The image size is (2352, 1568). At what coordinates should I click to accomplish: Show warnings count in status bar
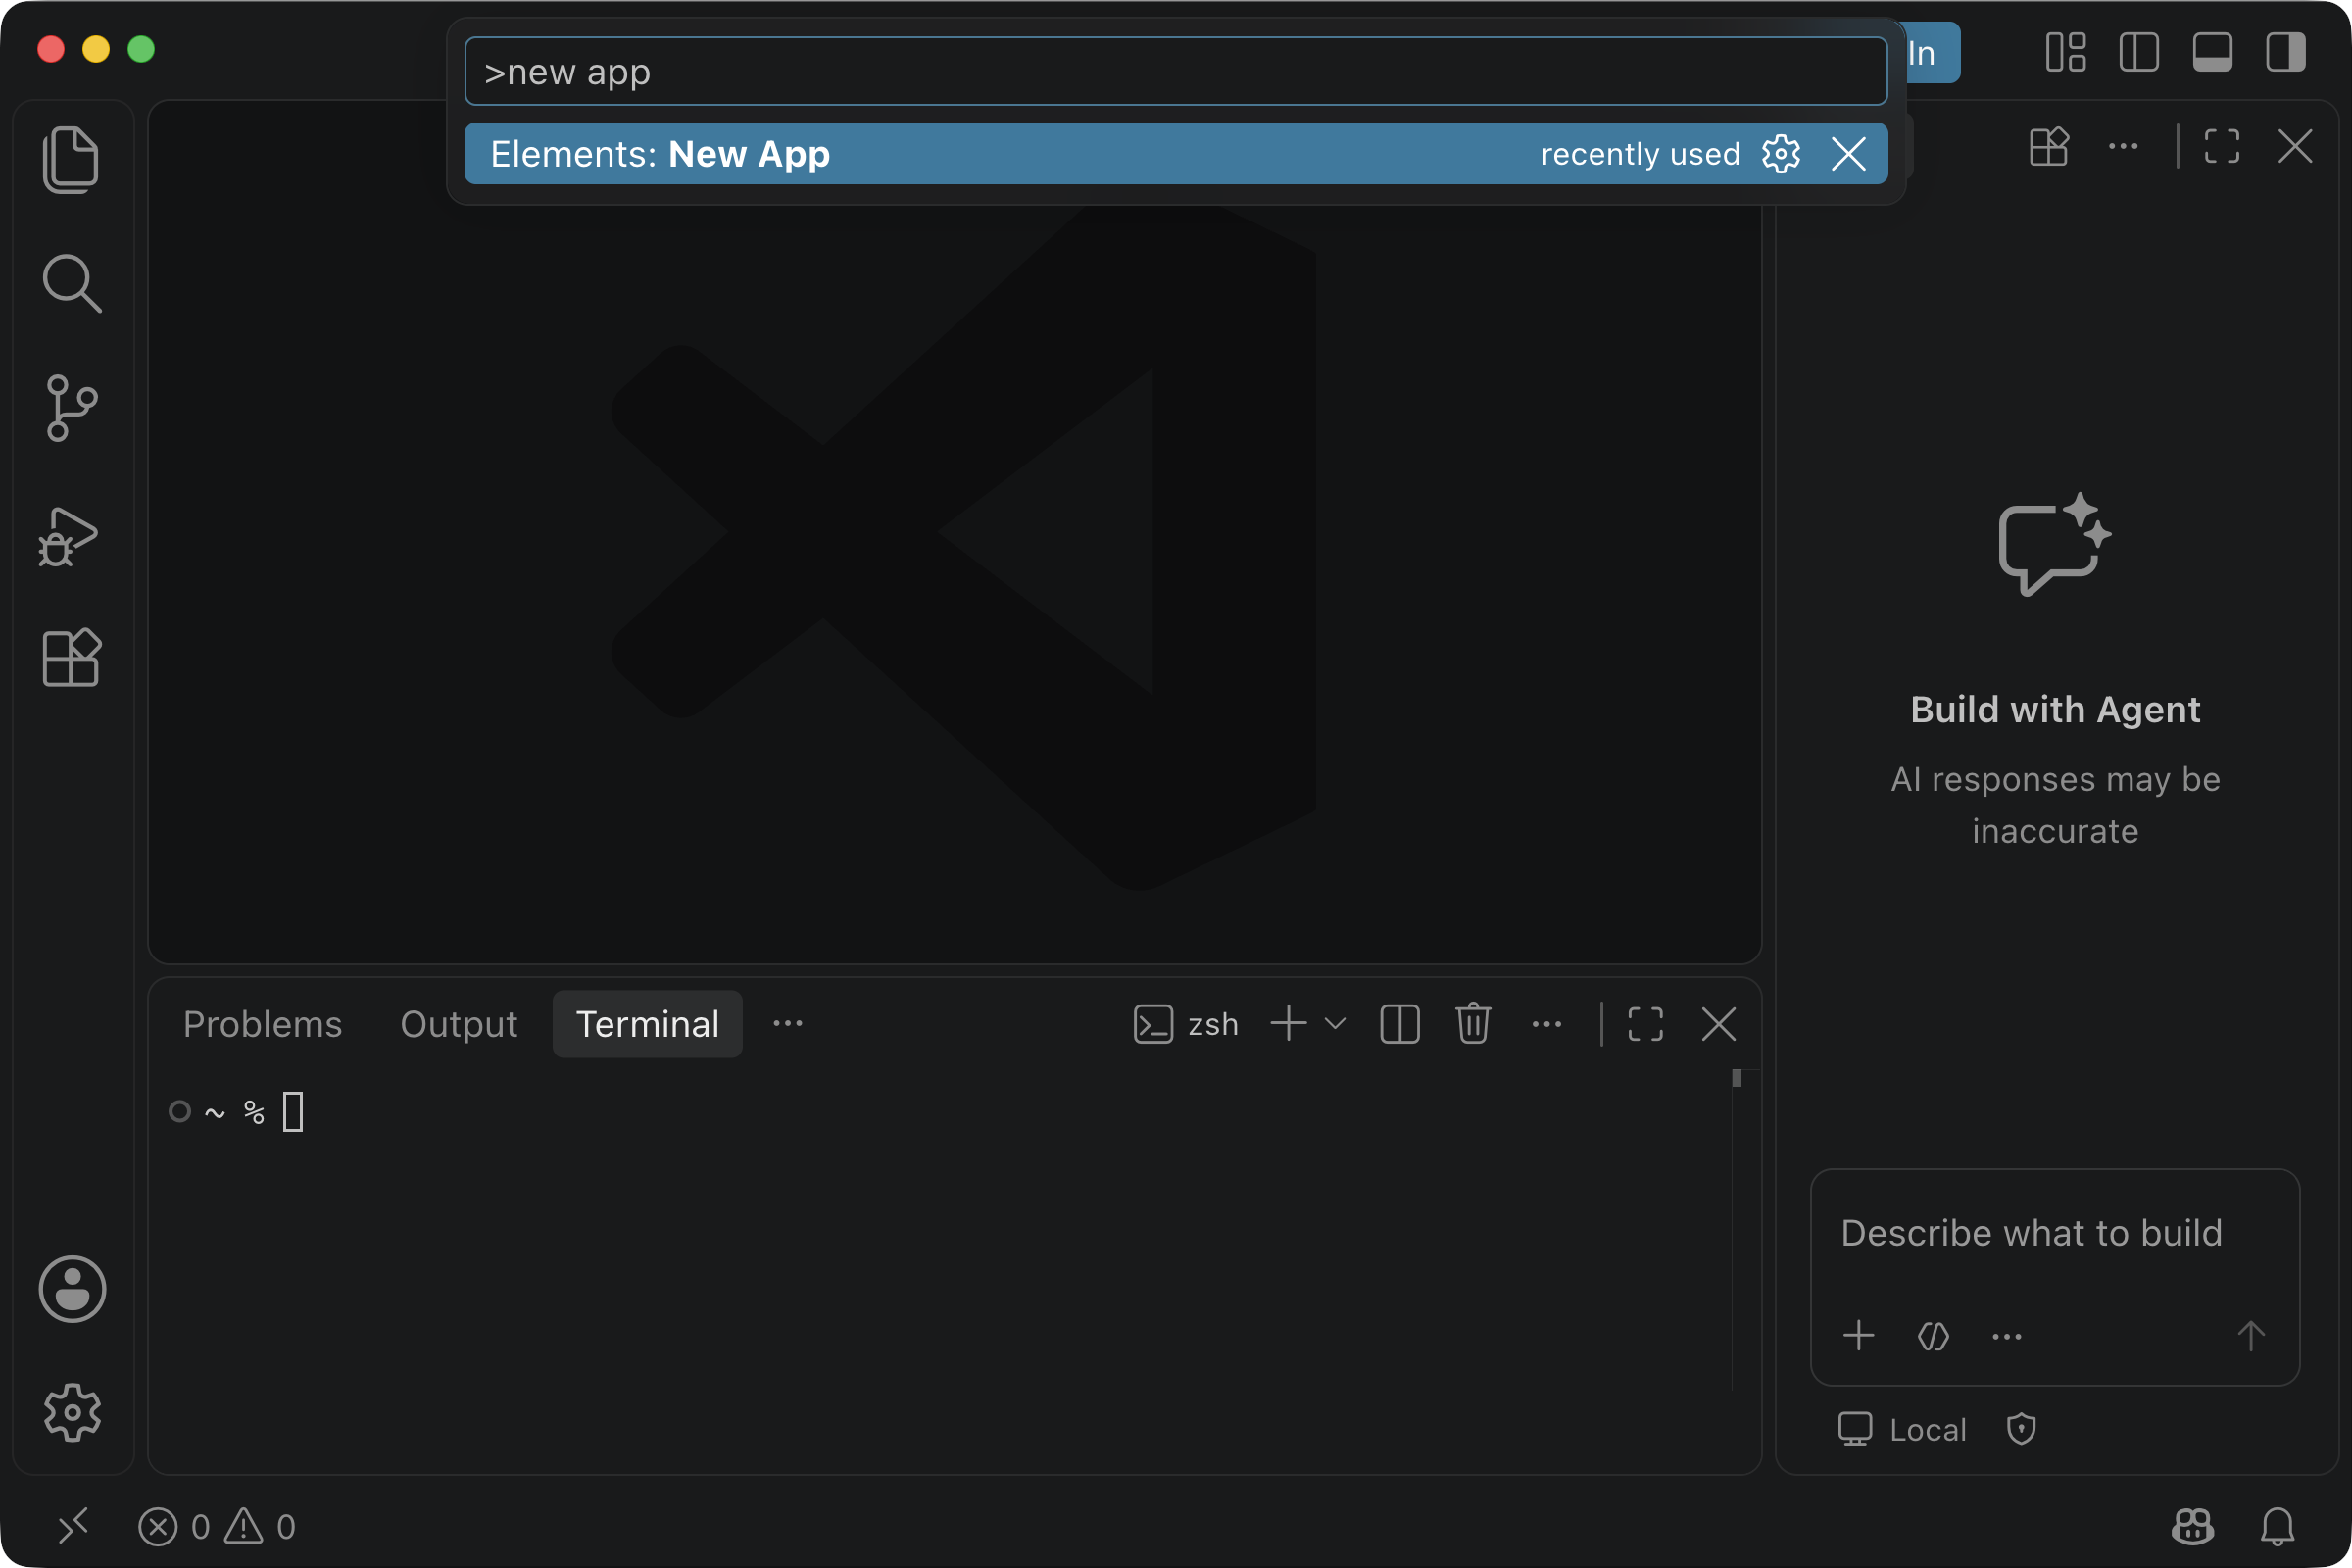coord(260,1527)
